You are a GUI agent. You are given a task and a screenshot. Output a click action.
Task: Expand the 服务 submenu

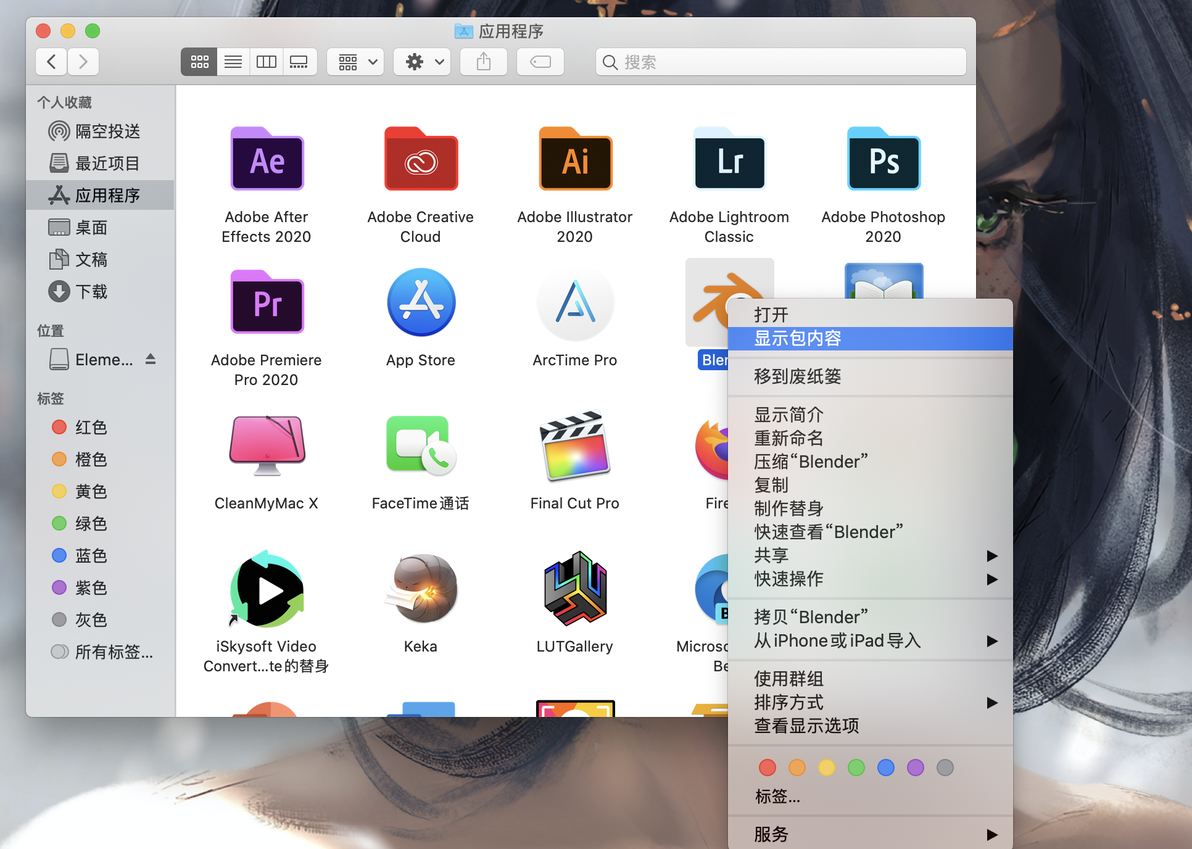pyautogui.click(x=870, y=835)
